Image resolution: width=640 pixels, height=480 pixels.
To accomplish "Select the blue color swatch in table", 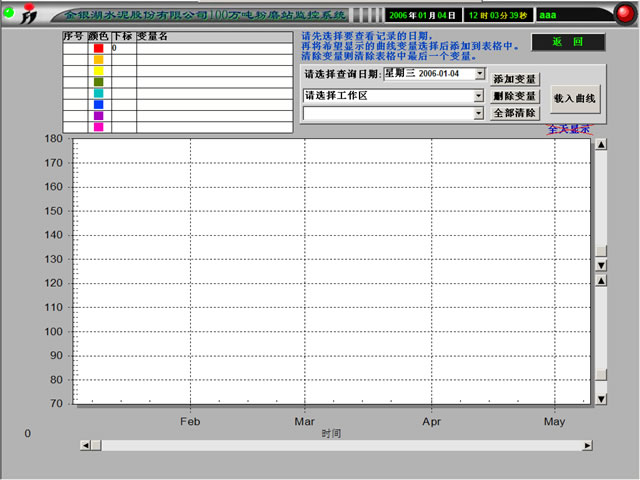I will click(x=98, y=104).
